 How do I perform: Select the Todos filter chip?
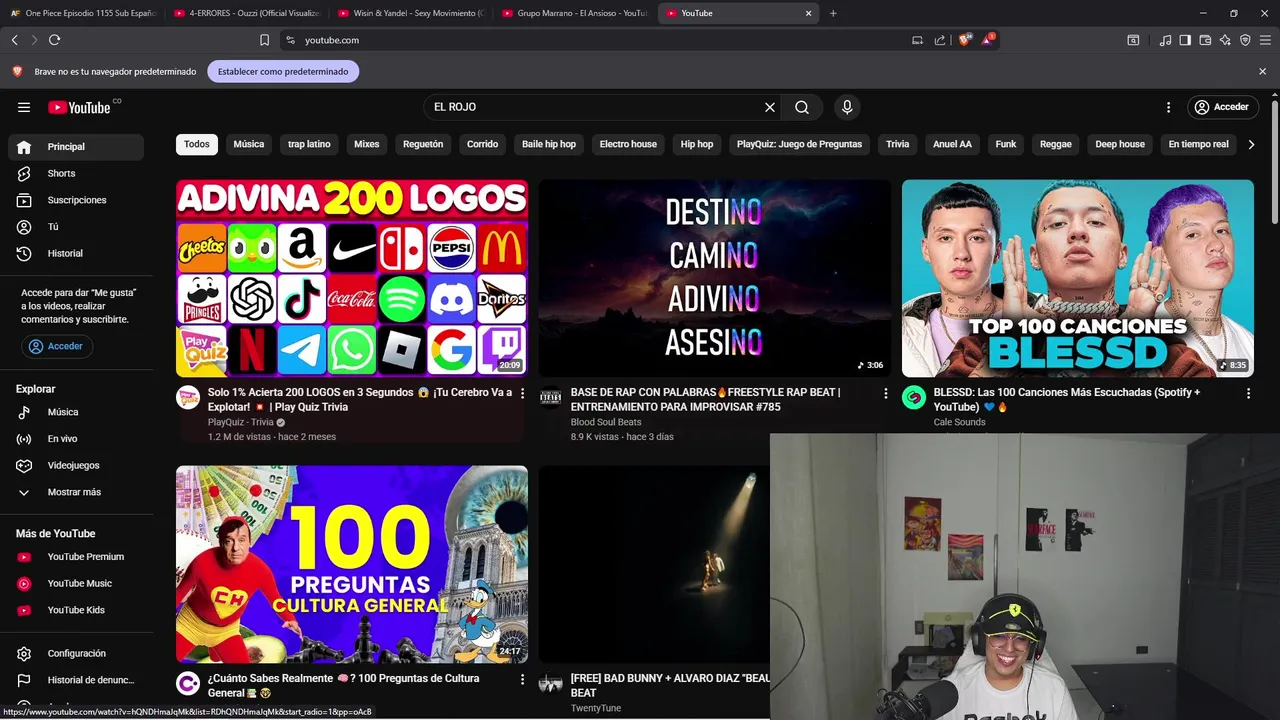(x=197, y=144)
